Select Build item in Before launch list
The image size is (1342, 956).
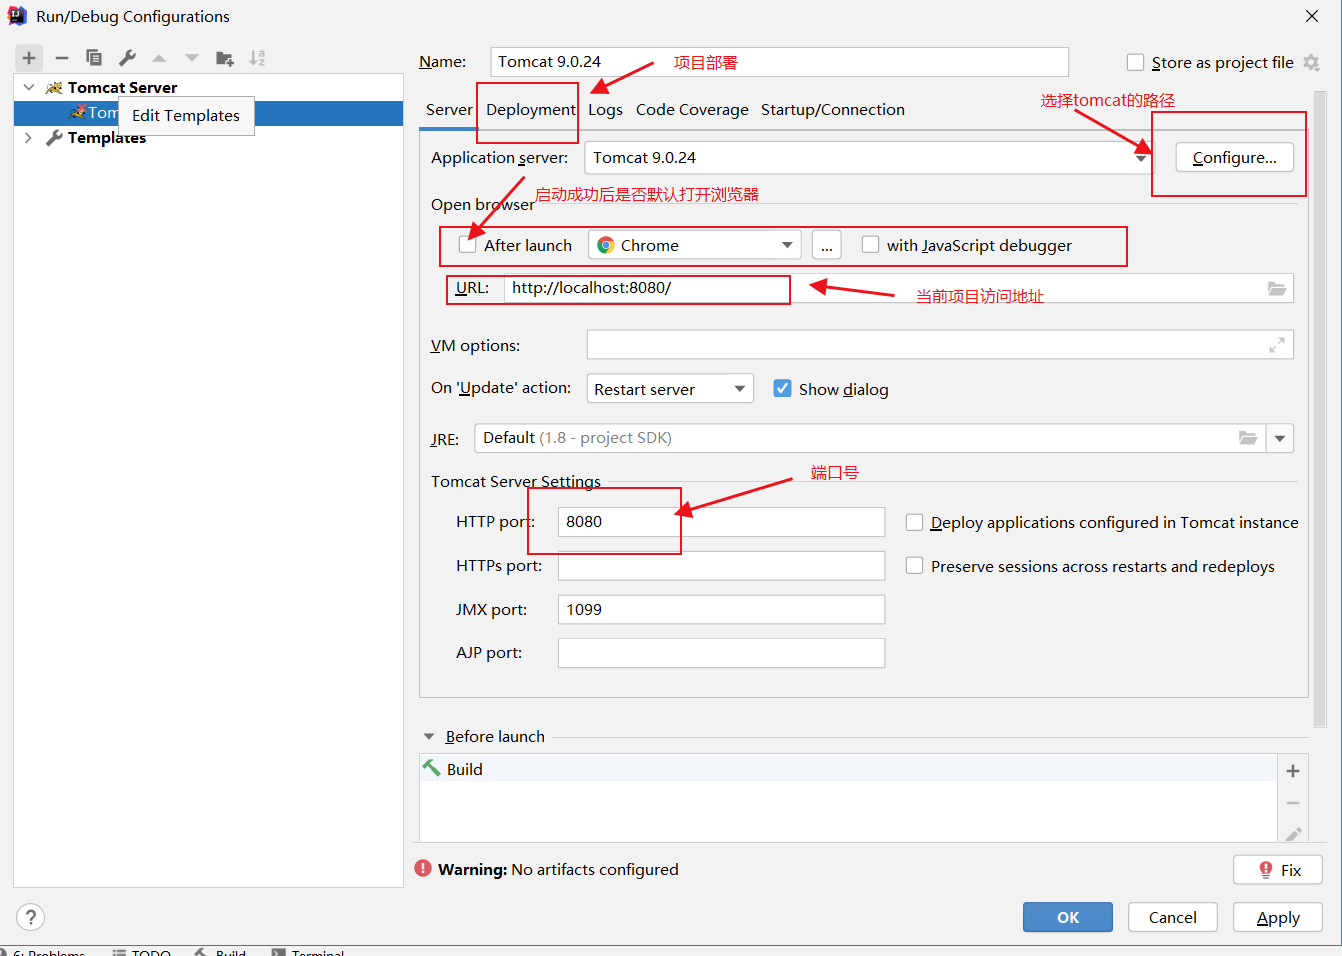point(848,769)
